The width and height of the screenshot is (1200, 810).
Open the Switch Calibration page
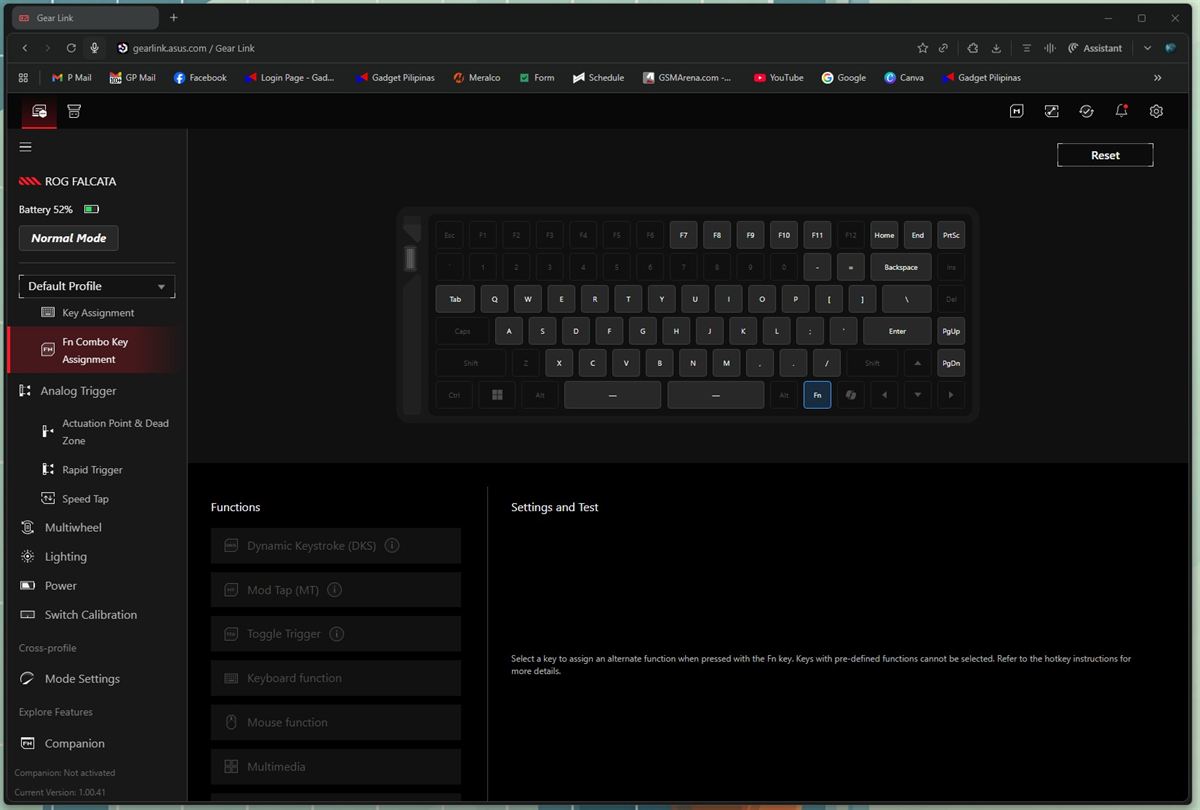click(90, 615)
